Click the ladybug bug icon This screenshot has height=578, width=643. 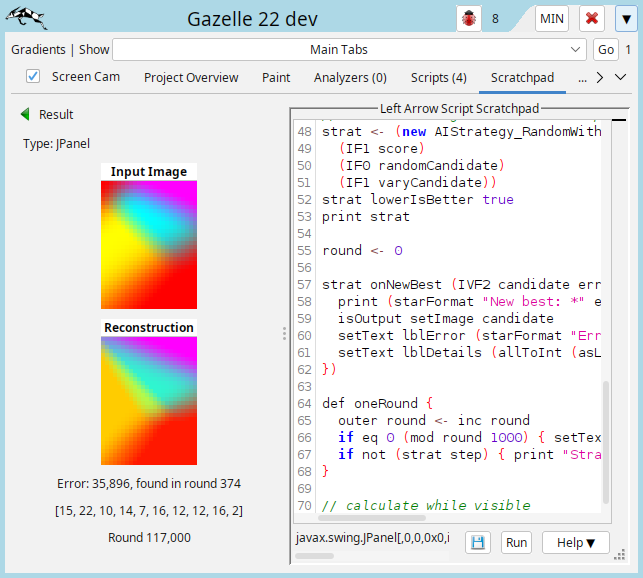[x=467, y=18]
